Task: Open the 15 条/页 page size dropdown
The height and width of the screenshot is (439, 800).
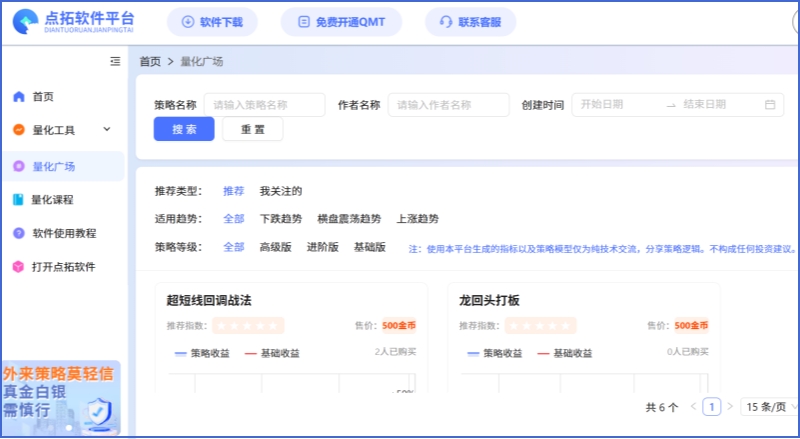Action: 769,407
